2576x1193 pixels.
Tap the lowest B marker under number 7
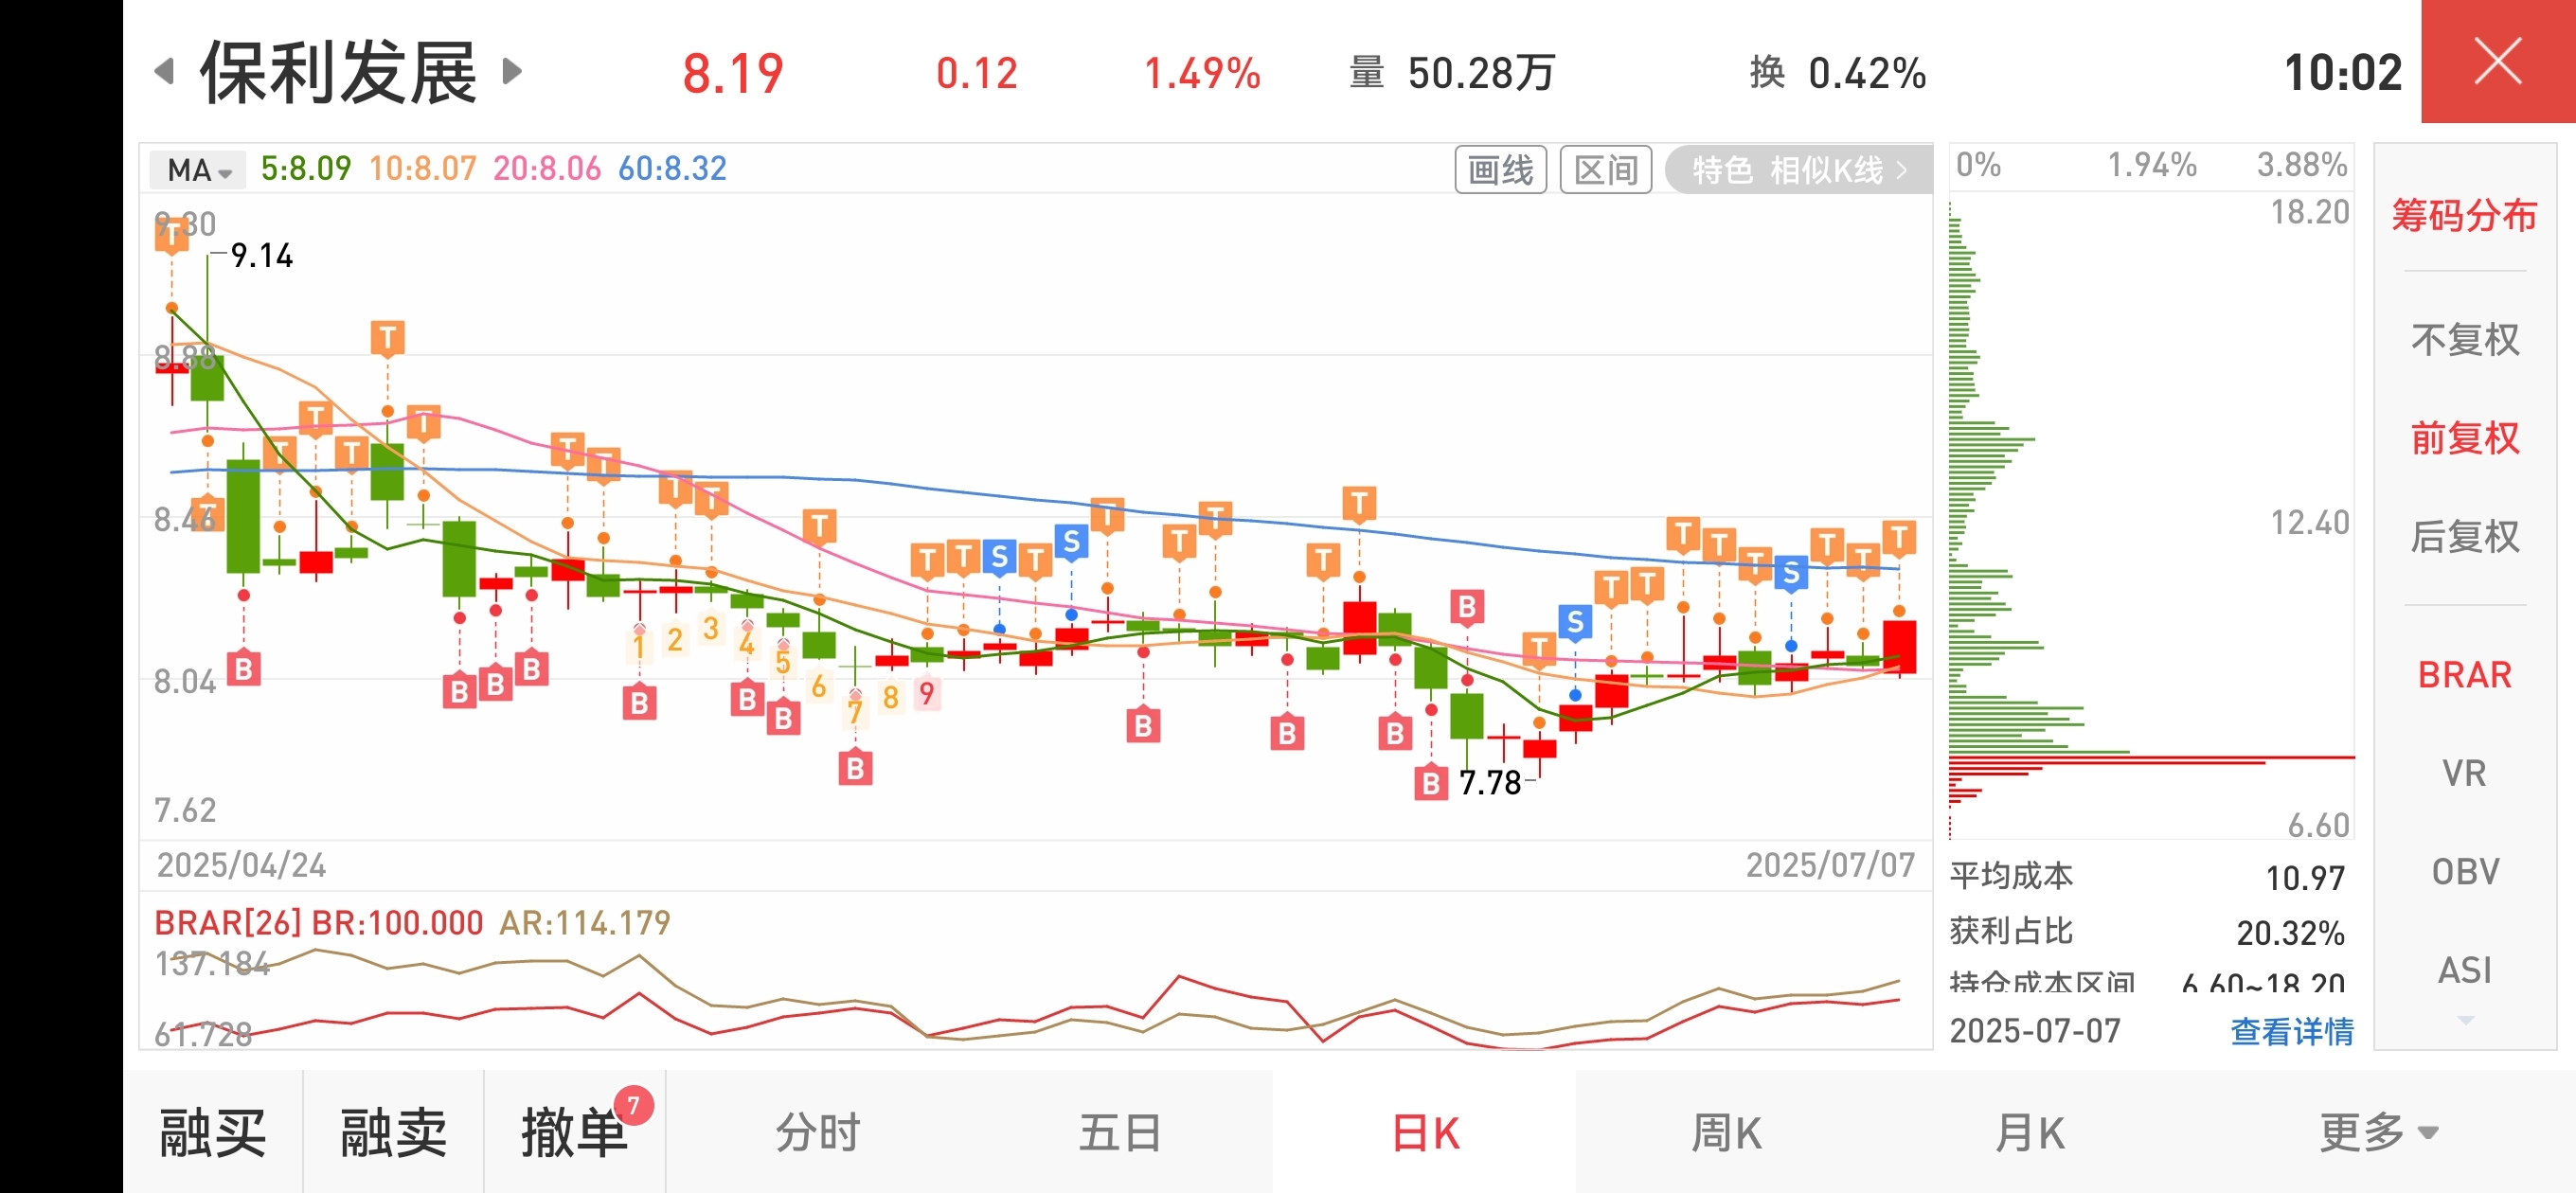[x=855, y=768]
